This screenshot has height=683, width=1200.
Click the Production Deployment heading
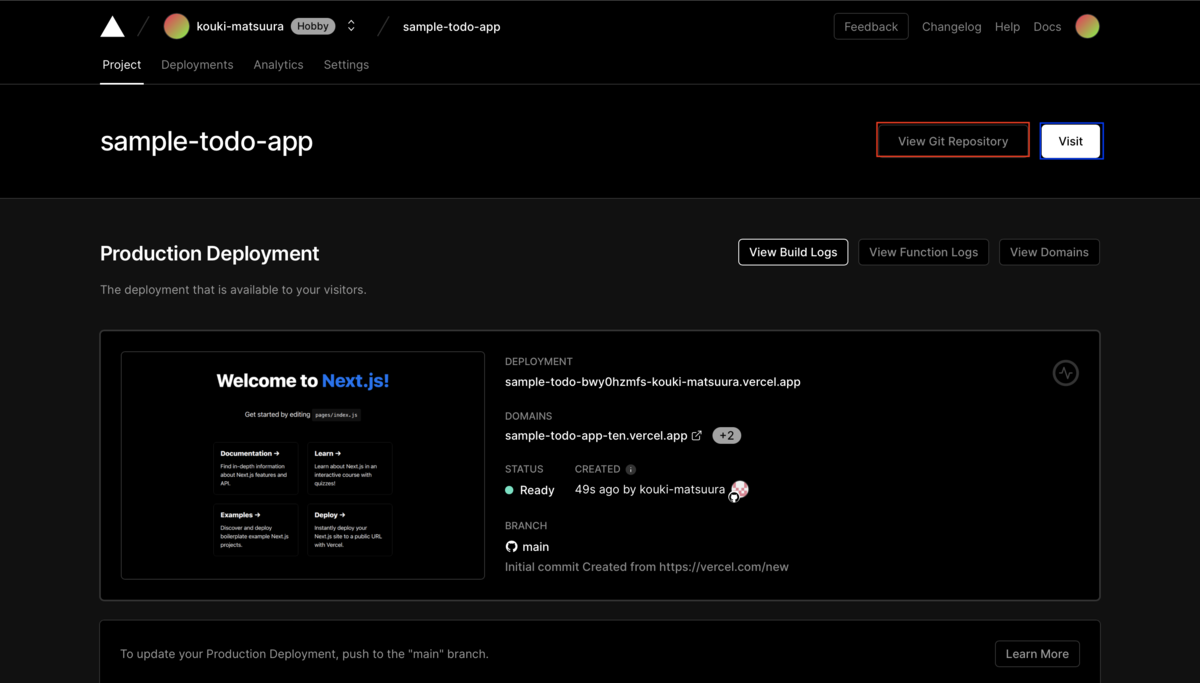(210, 254)
